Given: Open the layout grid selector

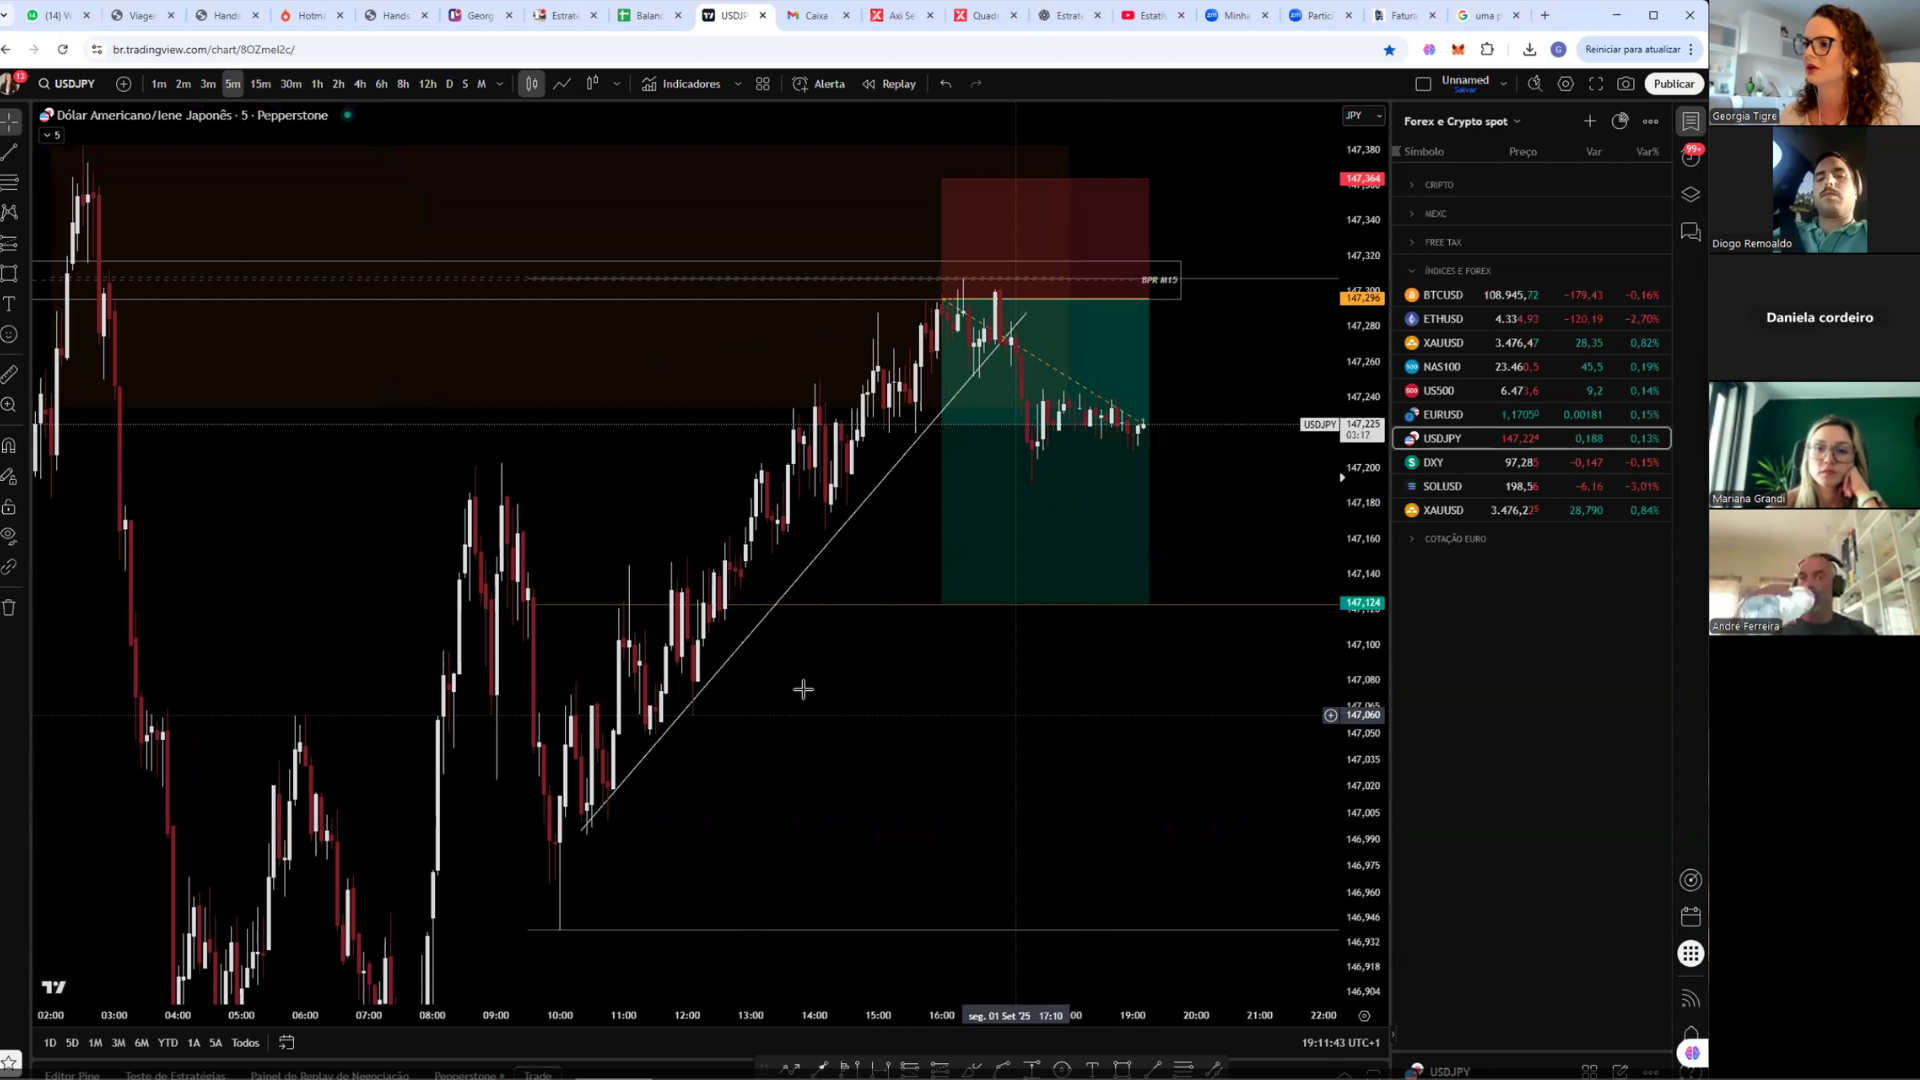Looking at the screenshot, I should click(x=763, y=84).
